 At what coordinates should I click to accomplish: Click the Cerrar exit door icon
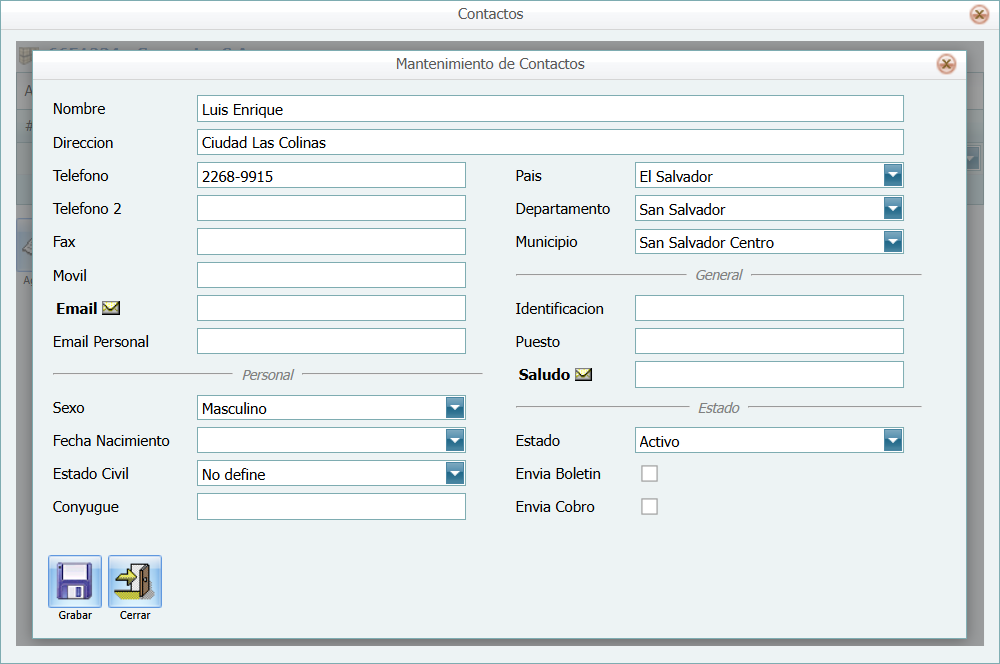click(135, 581)
